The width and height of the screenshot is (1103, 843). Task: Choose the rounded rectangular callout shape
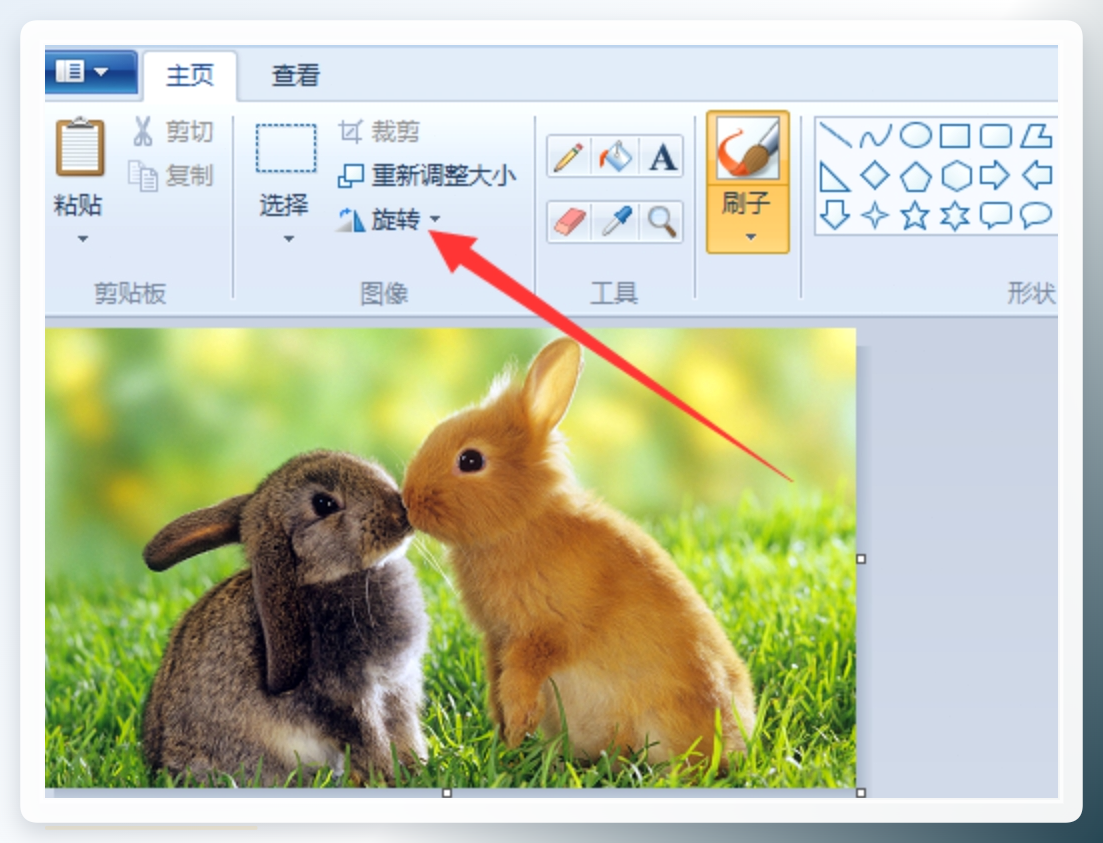point(995,215)
